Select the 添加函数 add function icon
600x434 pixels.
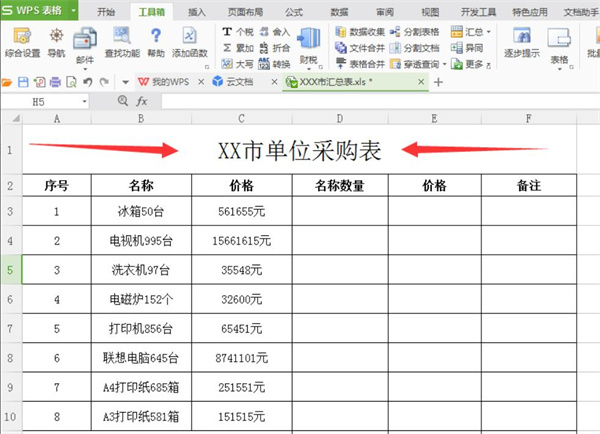[x=189, y=36]
